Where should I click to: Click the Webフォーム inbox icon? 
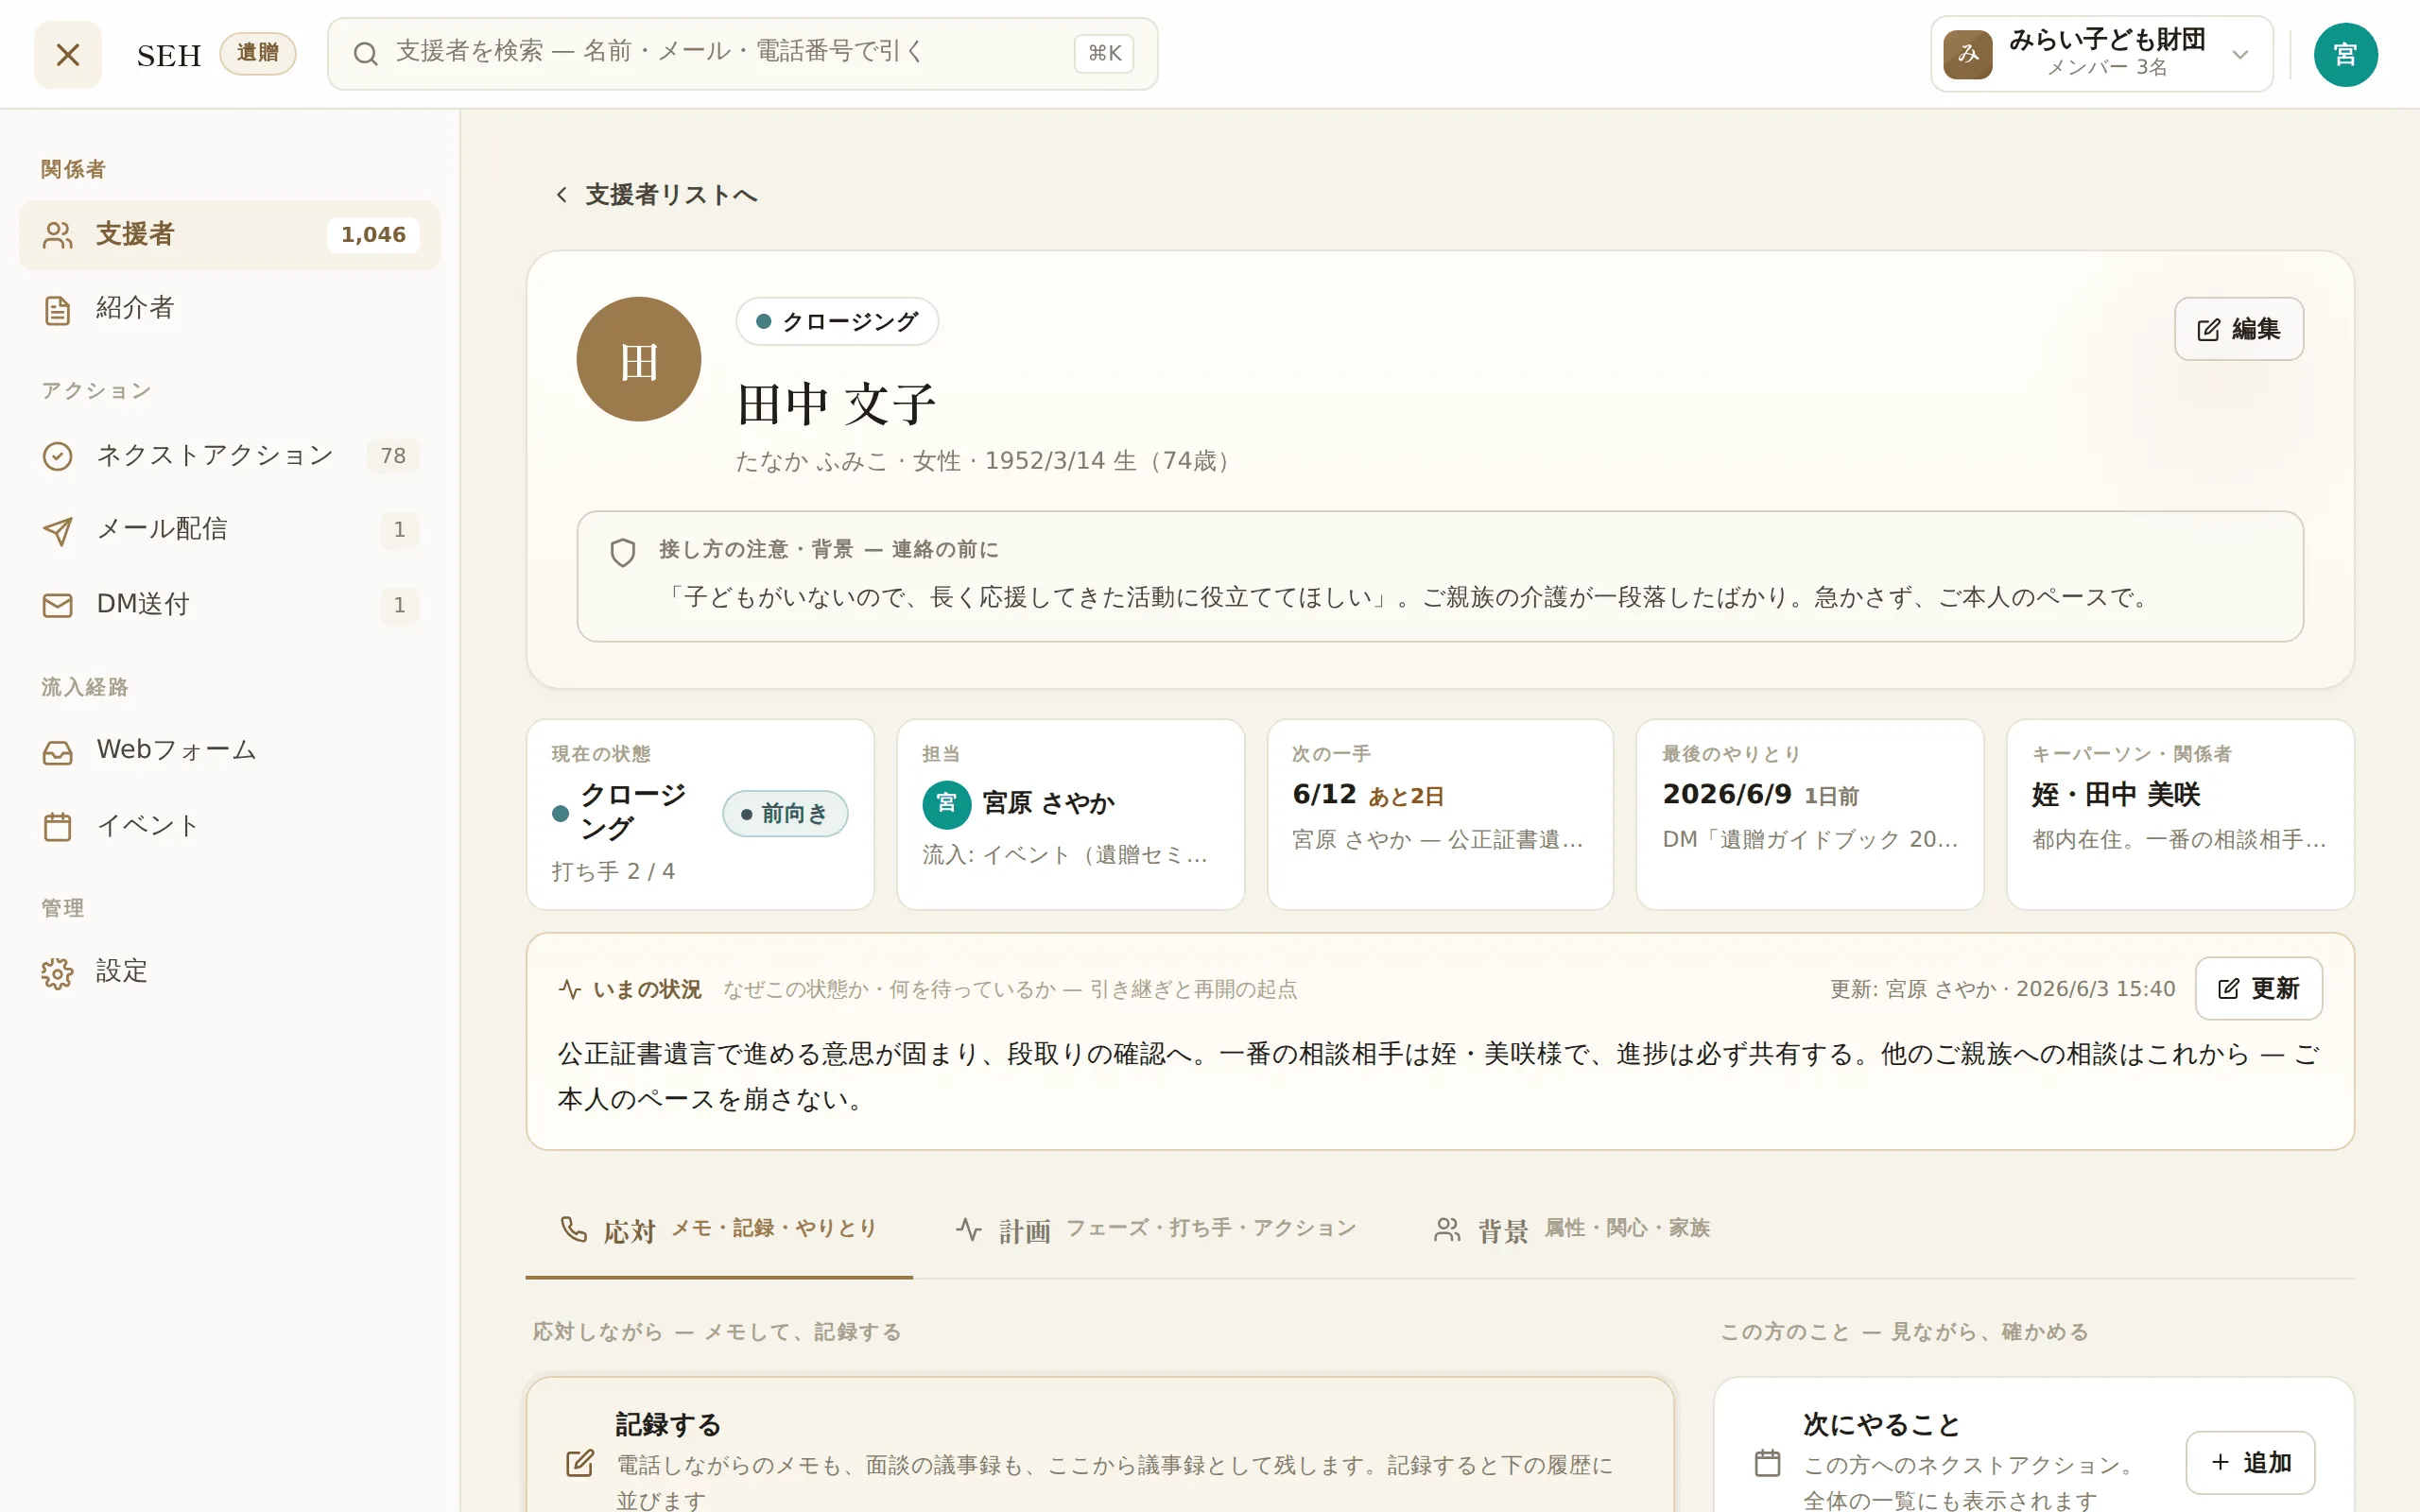(58, 751)
